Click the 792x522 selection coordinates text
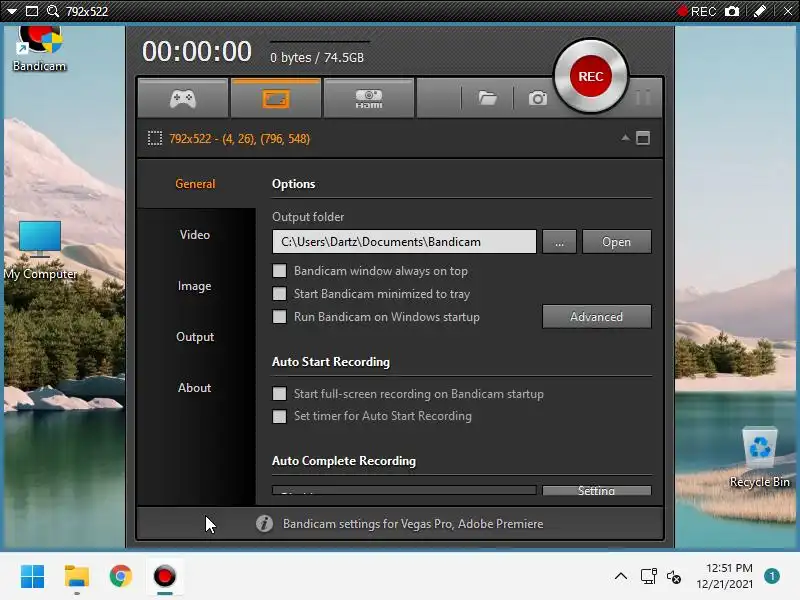 tap(239, 139)
